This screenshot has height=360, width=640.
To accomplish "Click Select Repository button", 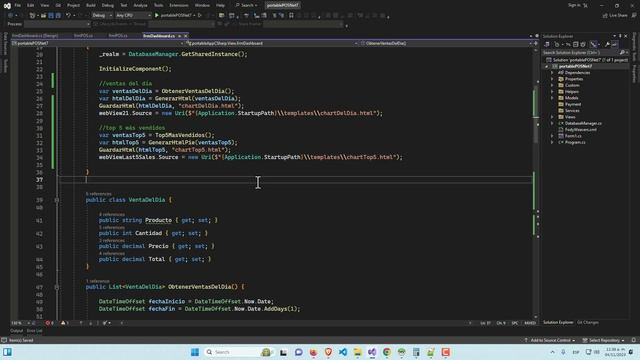I will coord(604,340).
